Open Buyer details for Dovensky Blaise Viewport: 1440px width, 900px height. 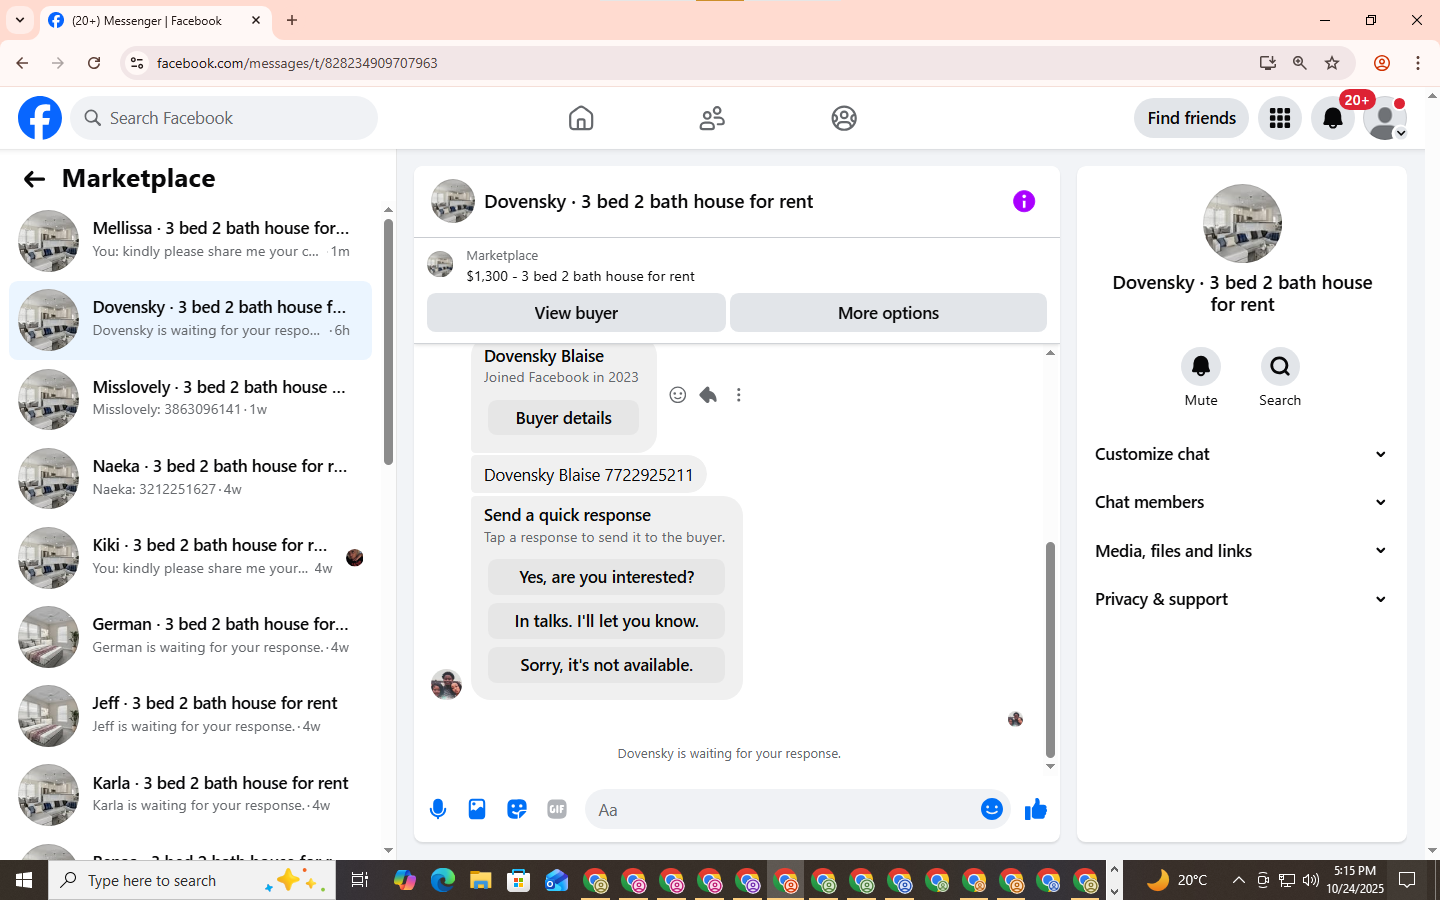[563, 418]
